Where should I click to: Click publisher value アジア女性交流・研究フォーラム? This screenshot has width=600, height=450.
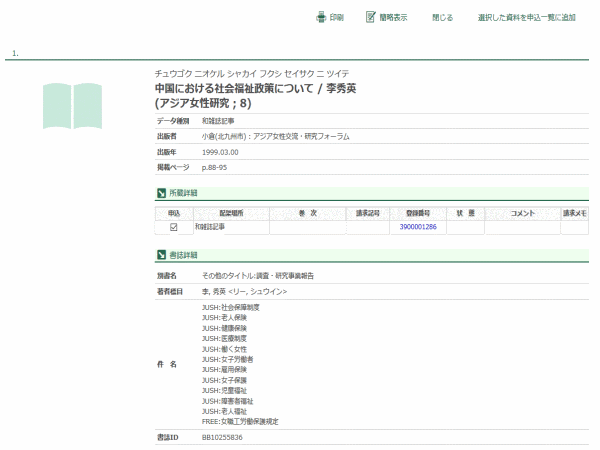coord(301,137)
